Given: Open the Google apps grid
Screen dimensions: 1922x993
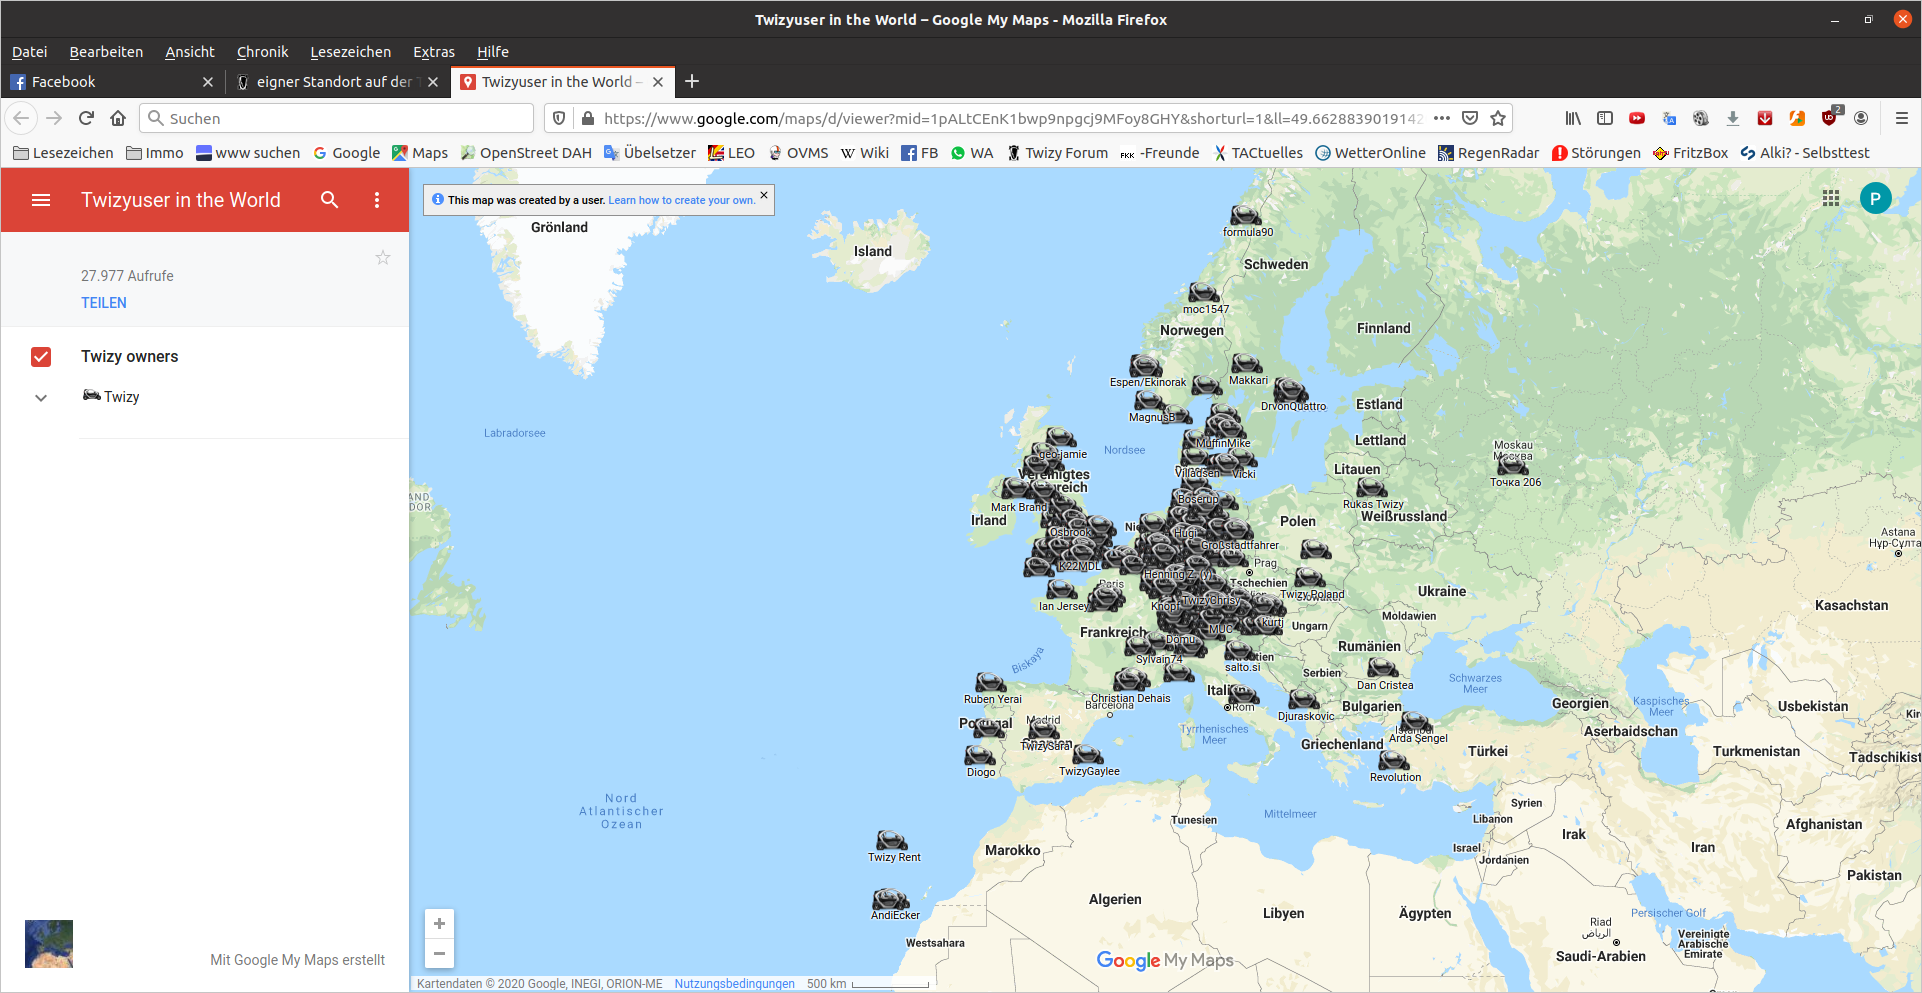Looking at the screenshot, I should pos(1831,199).
